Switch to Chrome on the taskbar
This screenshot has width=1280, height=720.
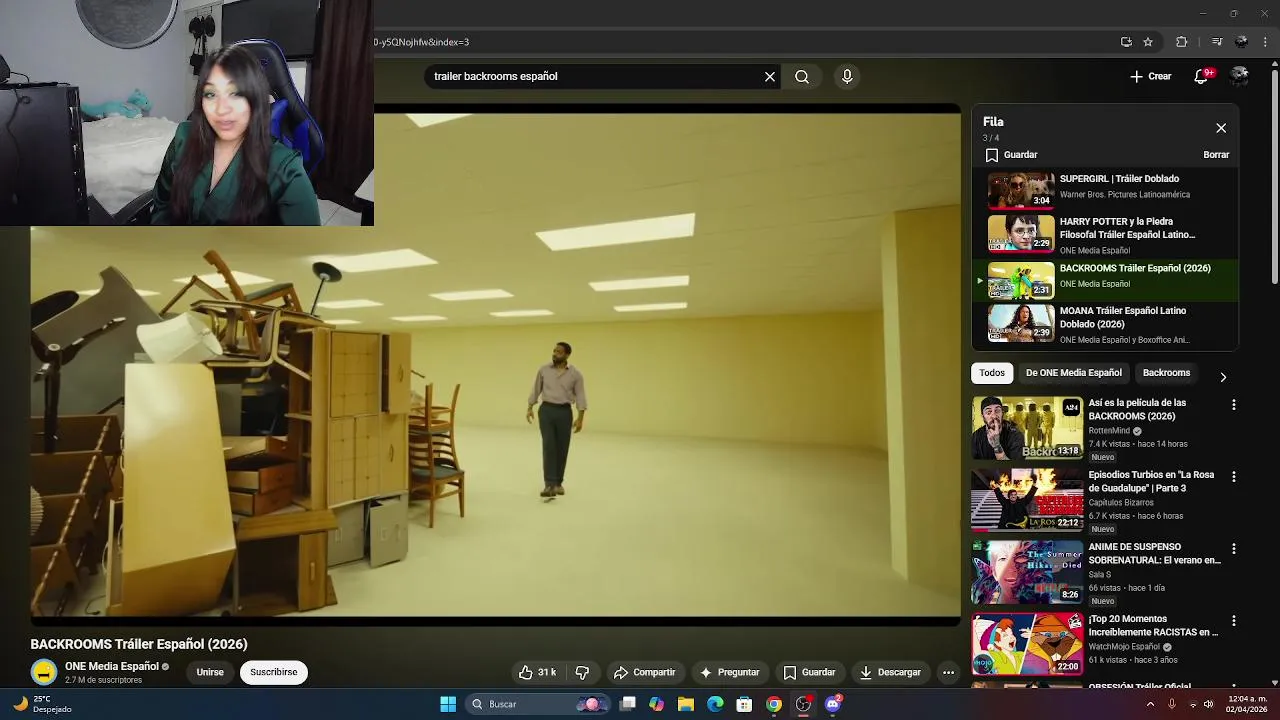pos(774,704)
